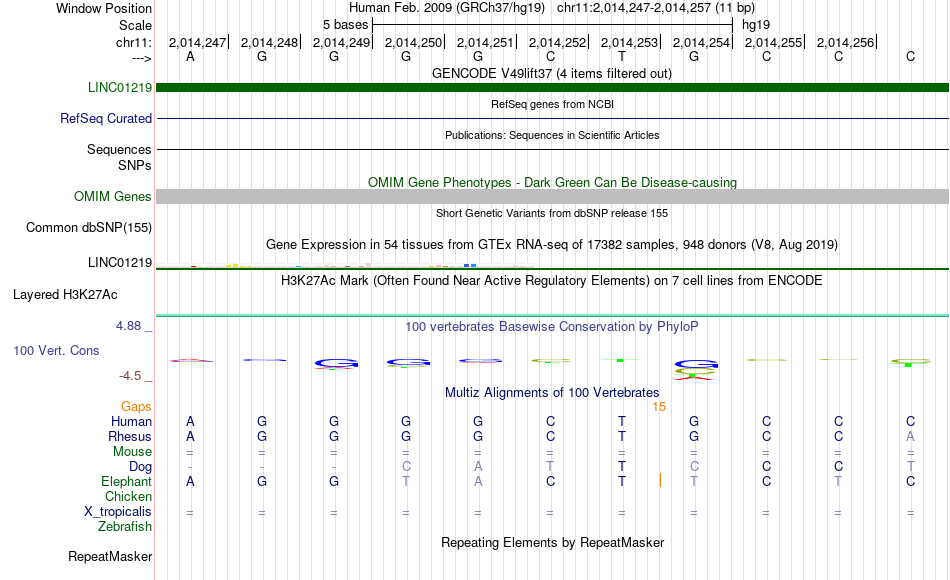Select the gray OMIM Genes item bar
Screen dimensions: 950x580
tap(552, 196)
